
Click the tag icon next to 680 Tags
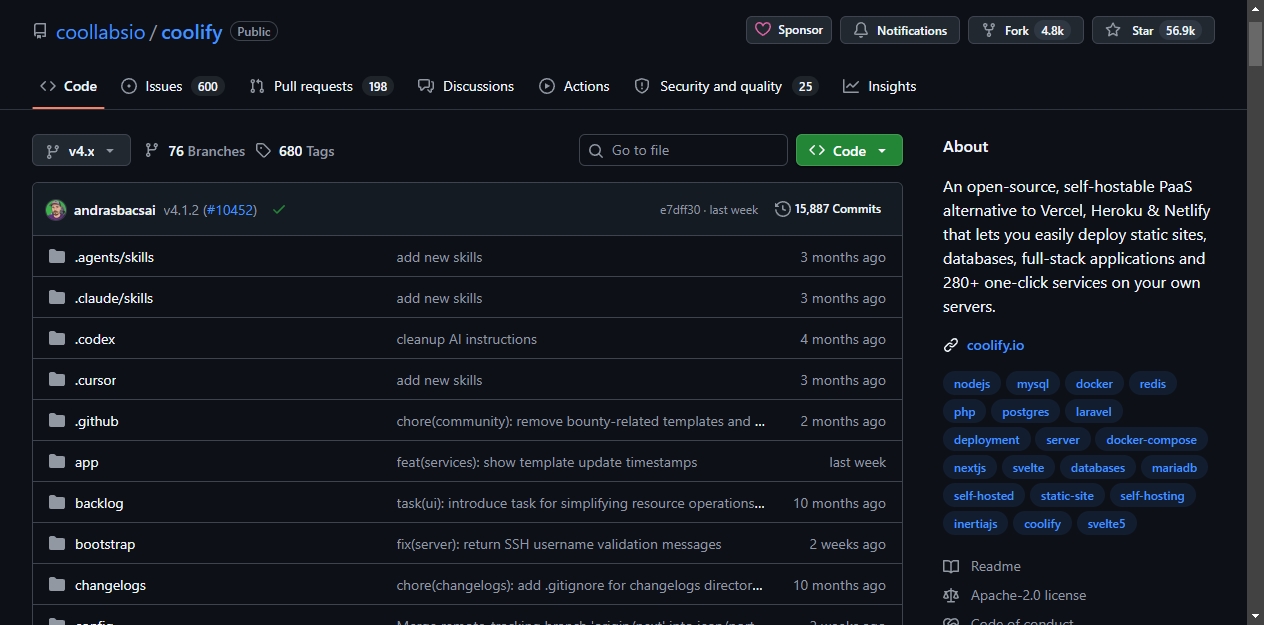coord(263,150)
